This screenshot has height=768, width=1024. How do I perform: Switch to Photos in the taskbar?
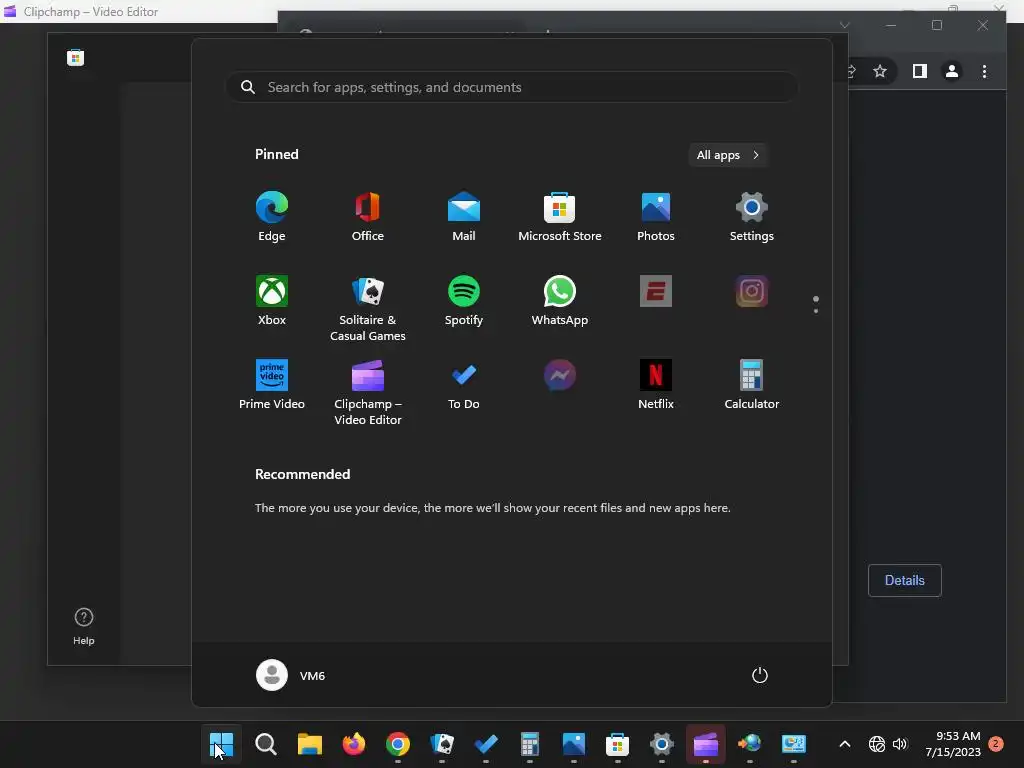(x=574, y=744)
